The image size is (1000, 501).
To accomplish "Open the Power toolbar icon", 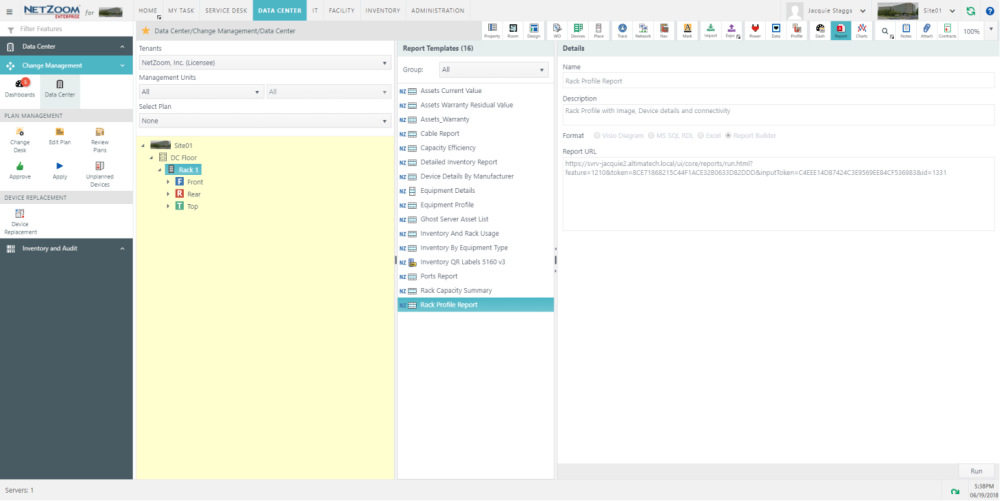I will [x=754, y=31].
